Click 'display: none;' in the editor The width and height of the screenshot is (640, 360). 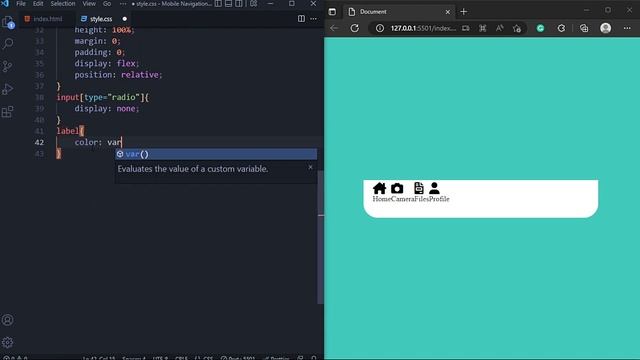pos(107,109)
